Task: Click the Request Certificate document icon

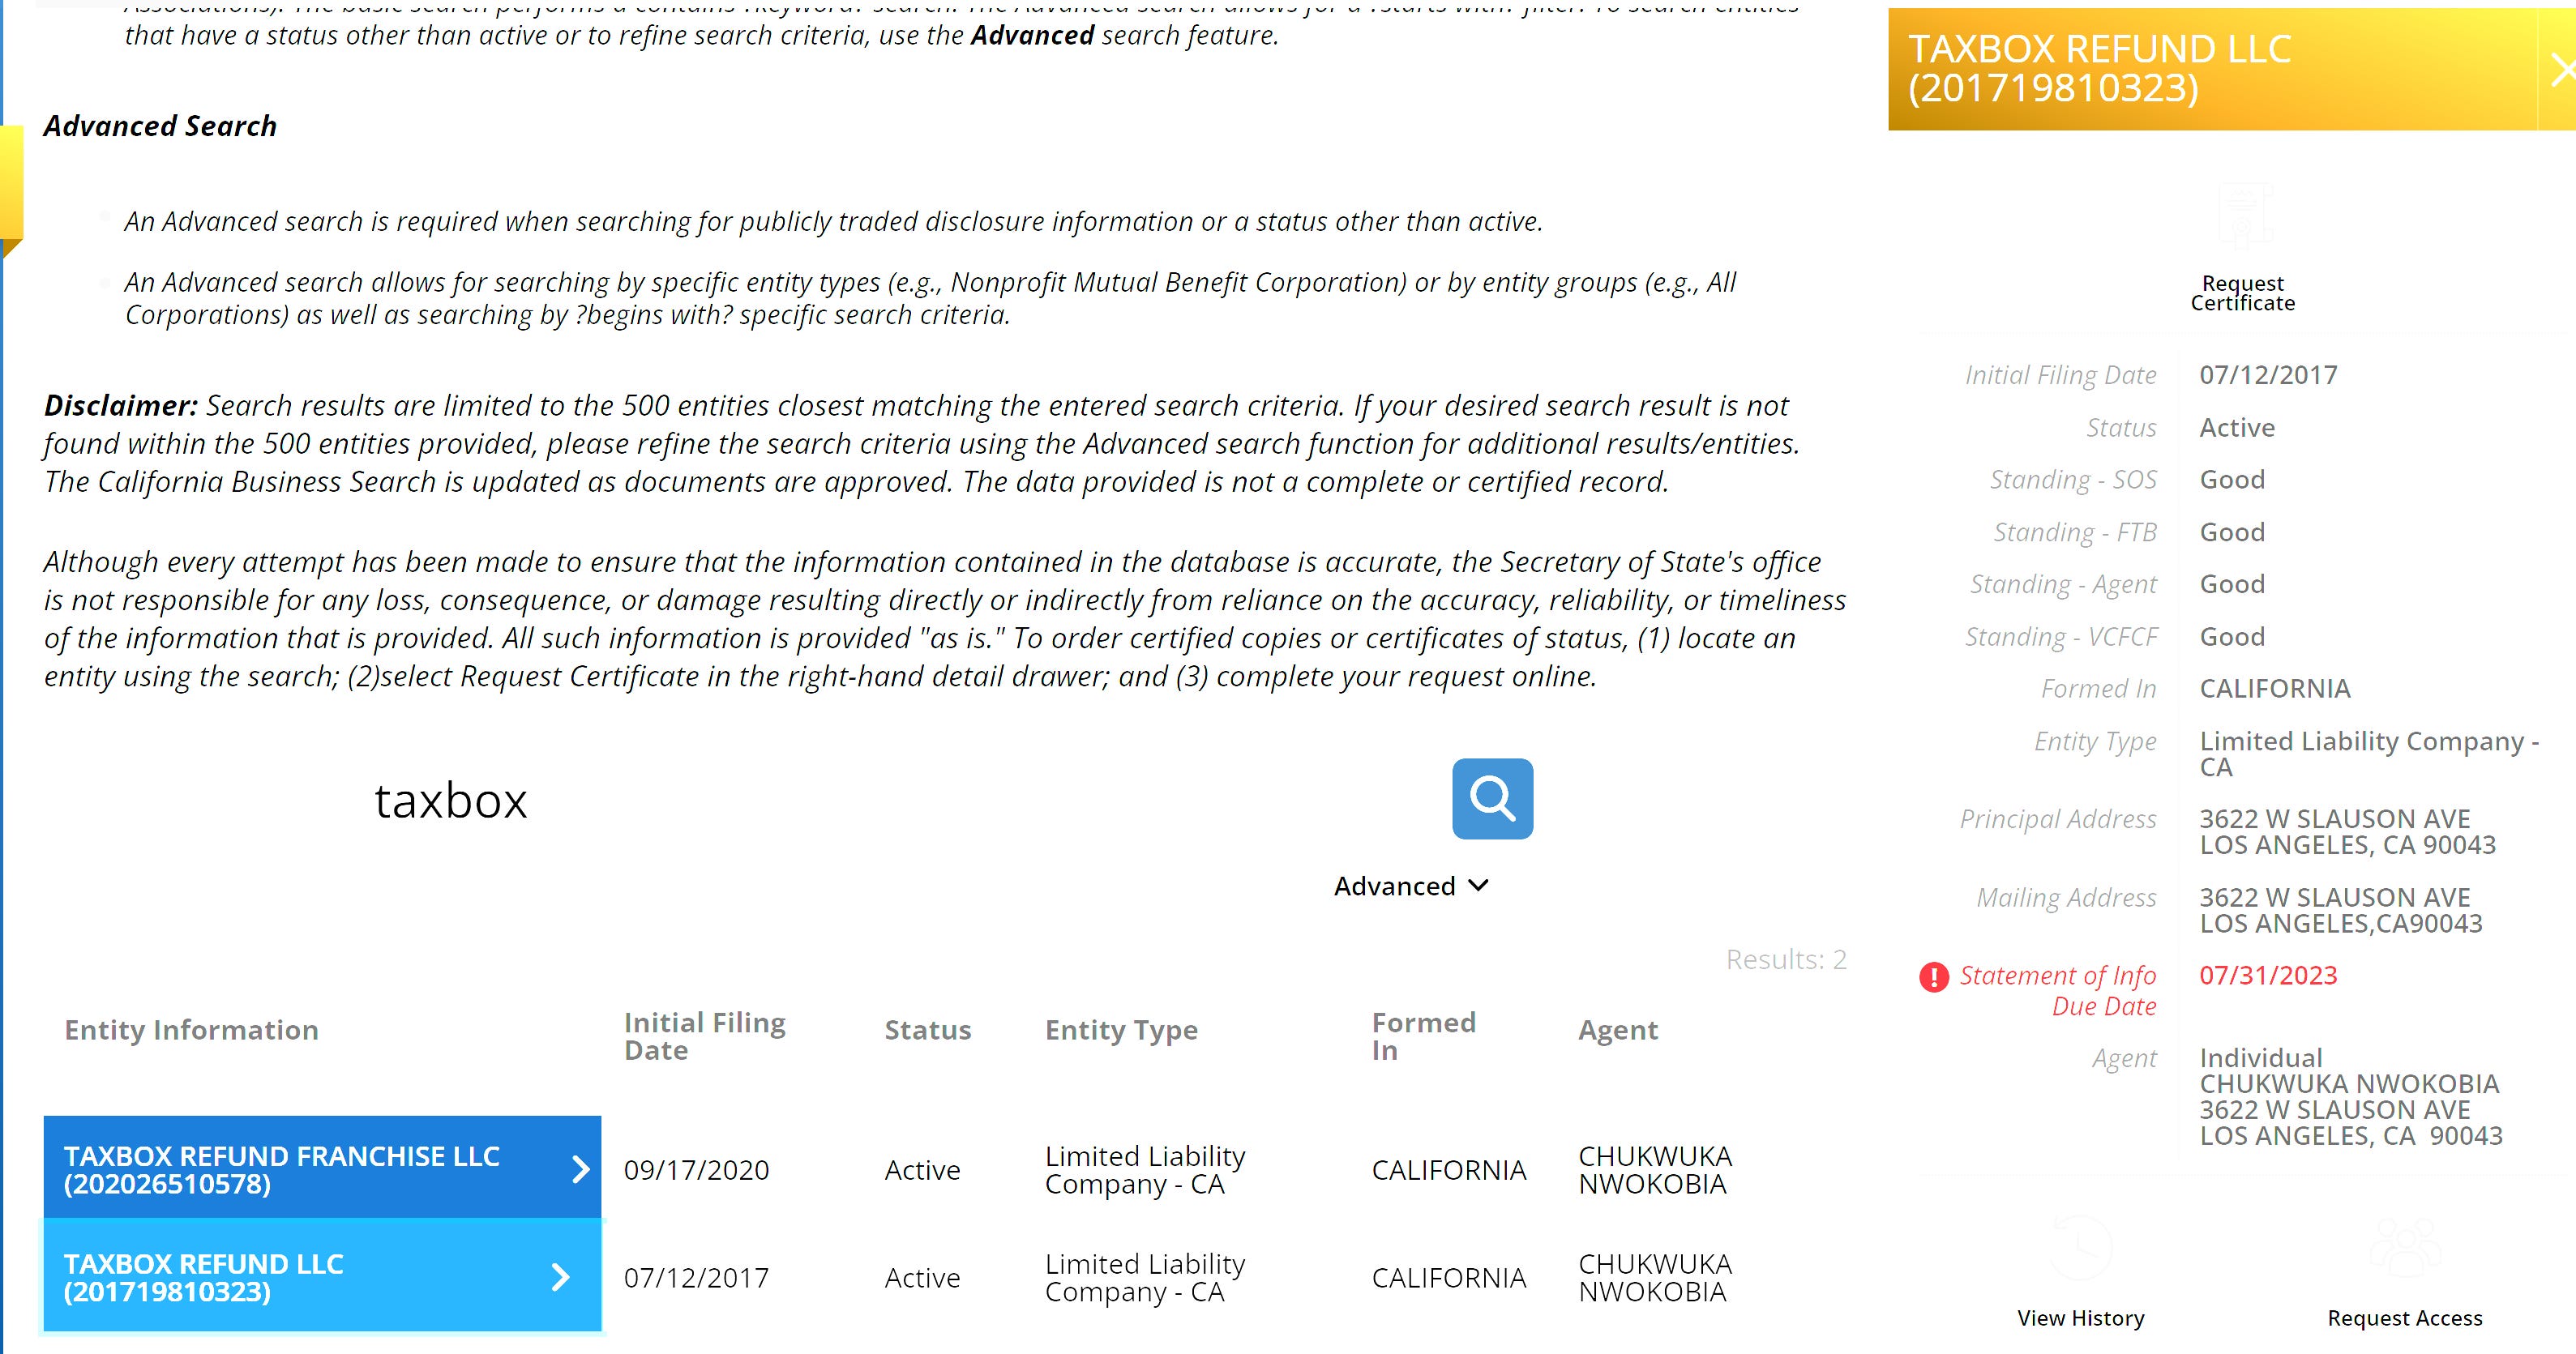Action: click(2244, 215)
